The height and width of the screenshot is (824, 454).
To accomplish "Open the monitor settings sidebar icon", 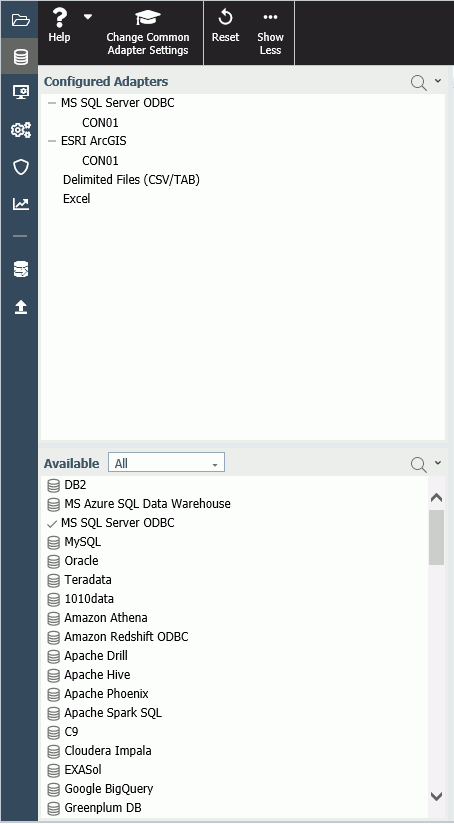I will (x=20, y=92).
